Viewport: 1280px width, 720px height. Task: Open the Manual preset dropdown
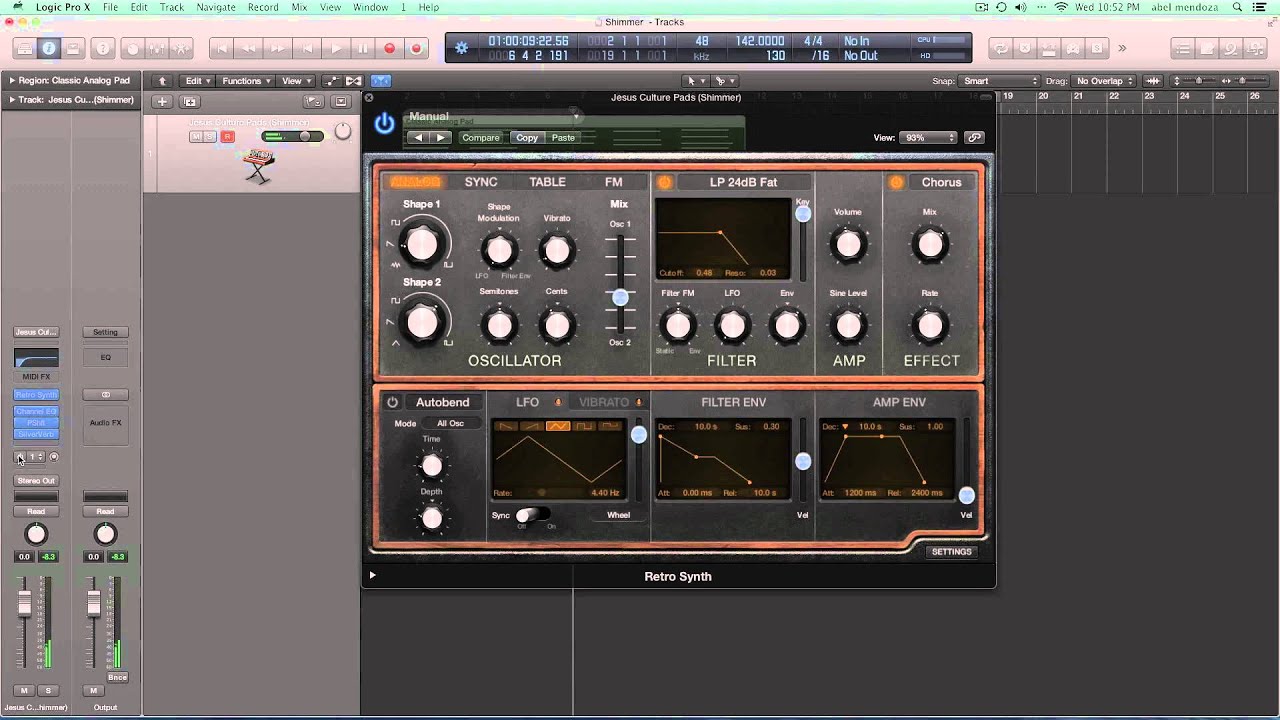pos(492,117)
